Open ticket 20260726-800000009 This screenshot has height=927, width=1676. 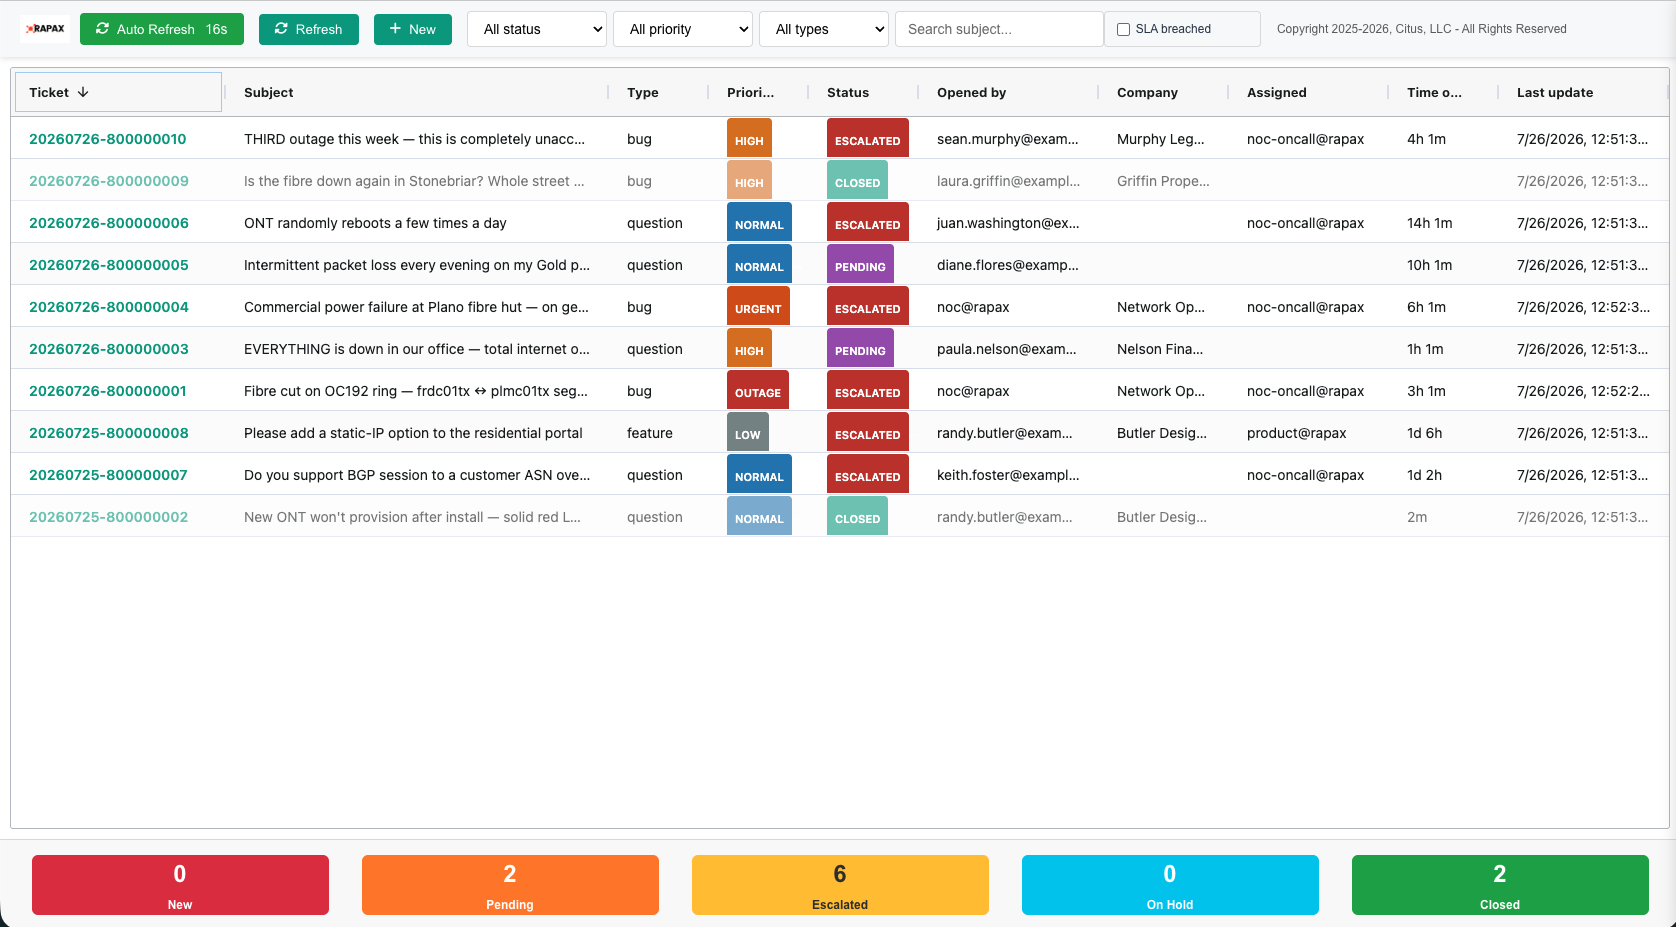pos(109,181)
